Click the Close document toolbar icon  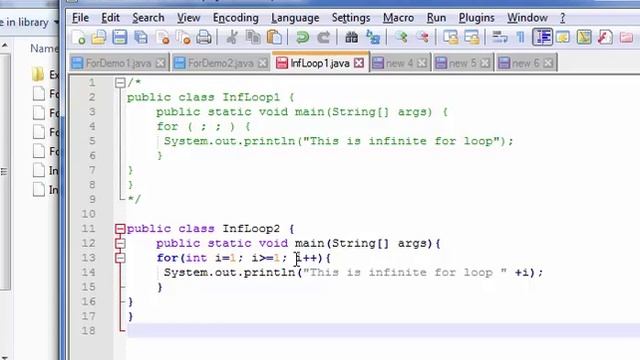(x=162, y=38)
